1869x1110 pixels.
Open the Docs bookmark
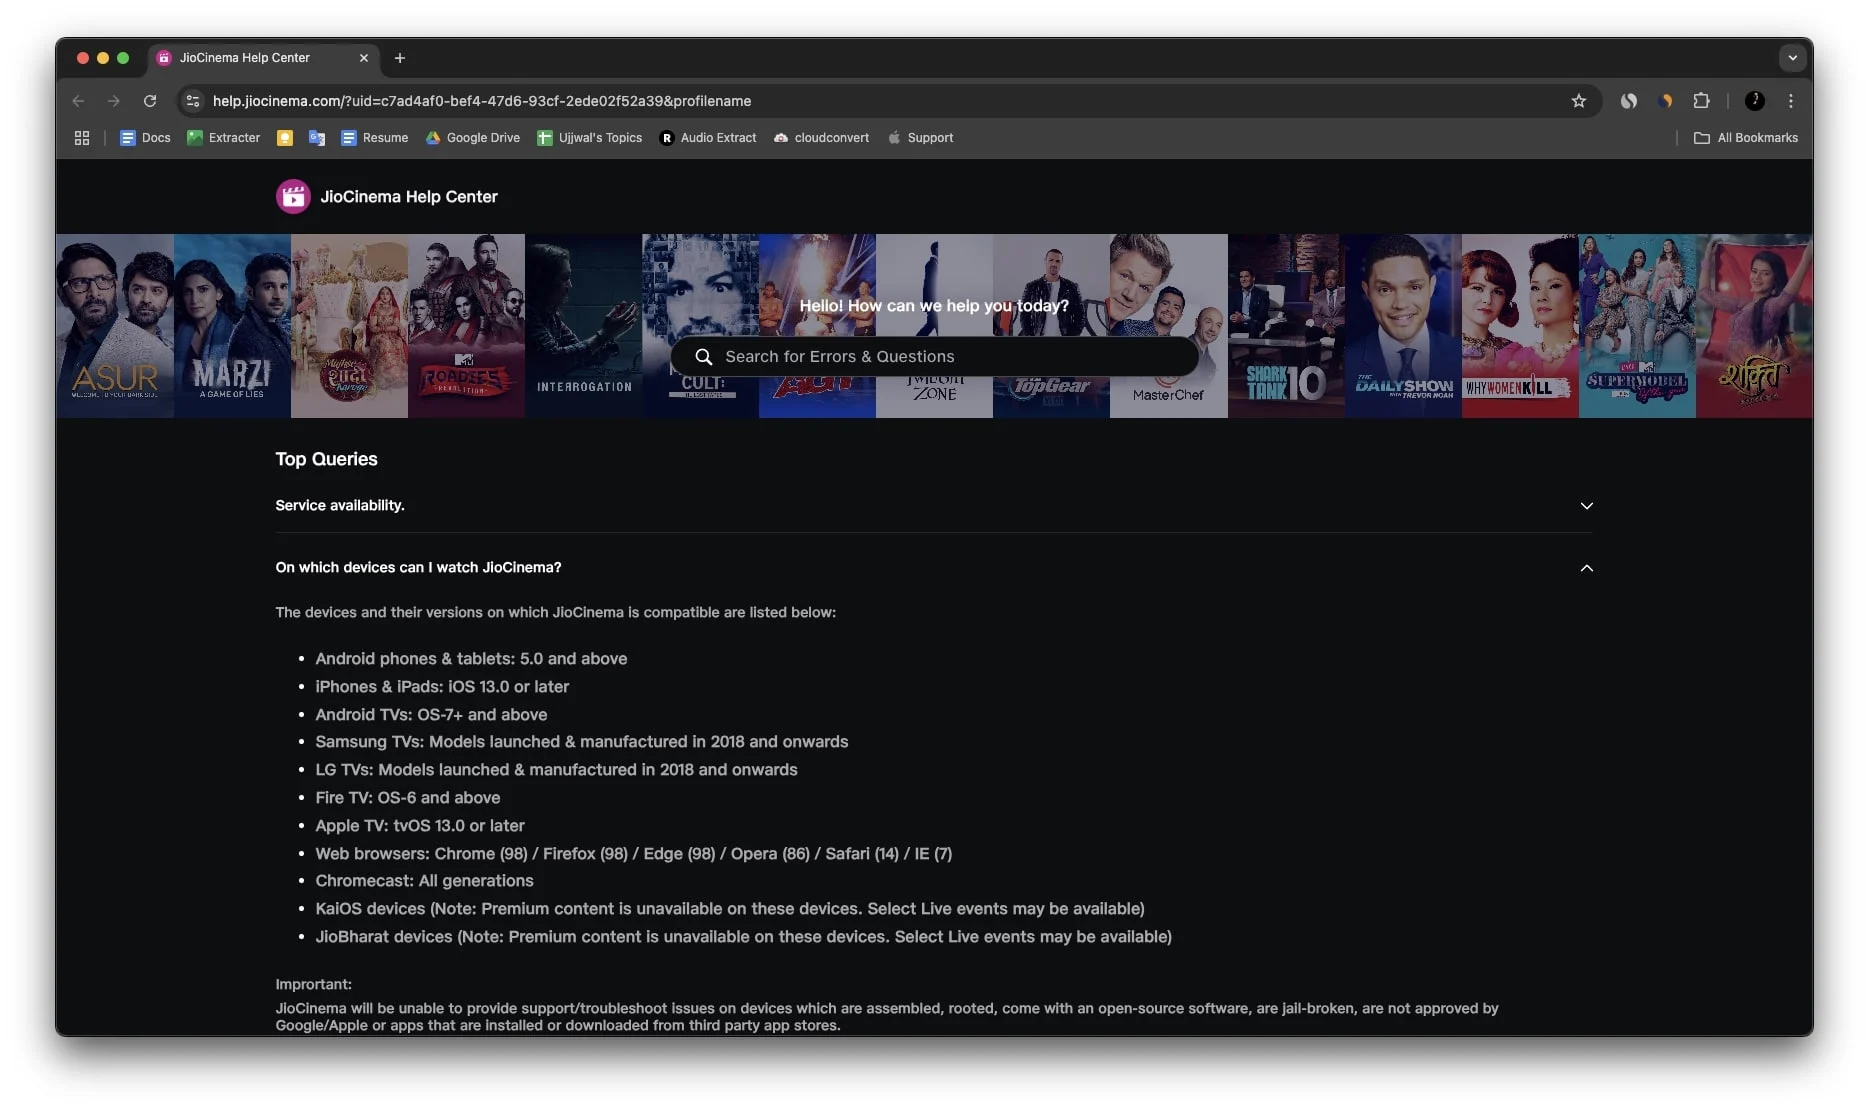click(145, 138)
